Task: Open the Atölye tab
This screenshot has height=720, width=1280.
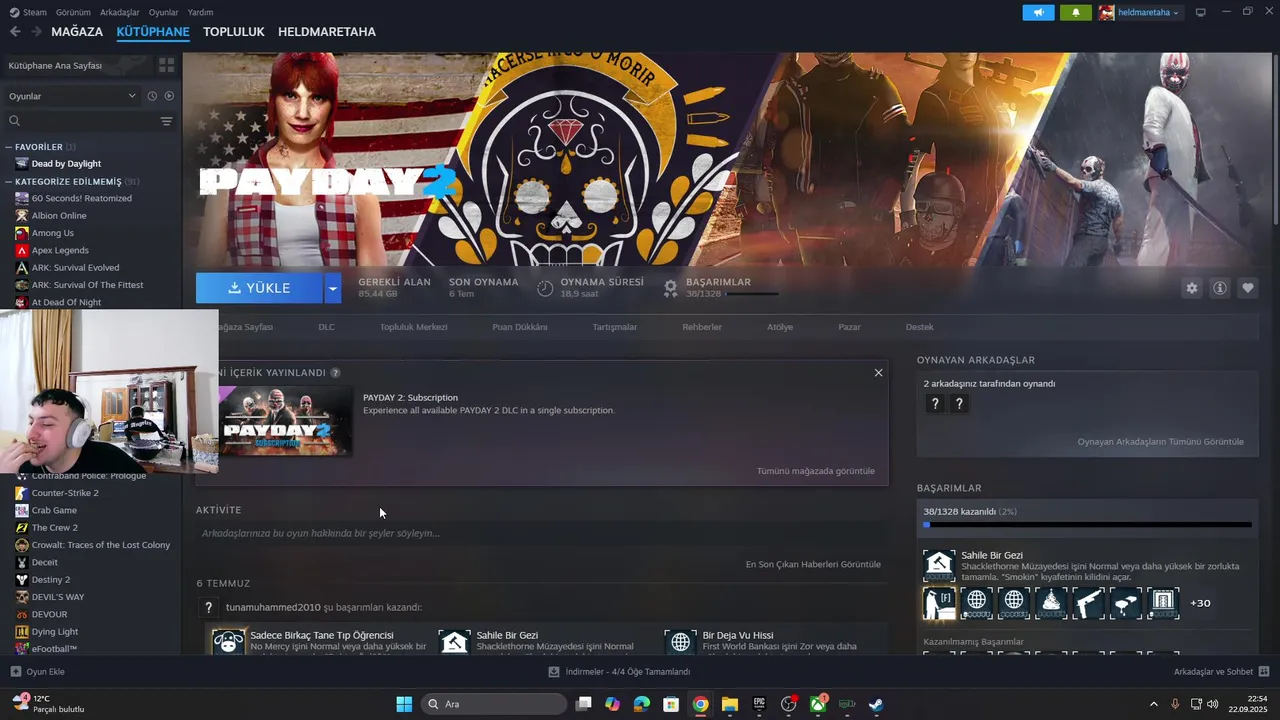Action: 780,327
